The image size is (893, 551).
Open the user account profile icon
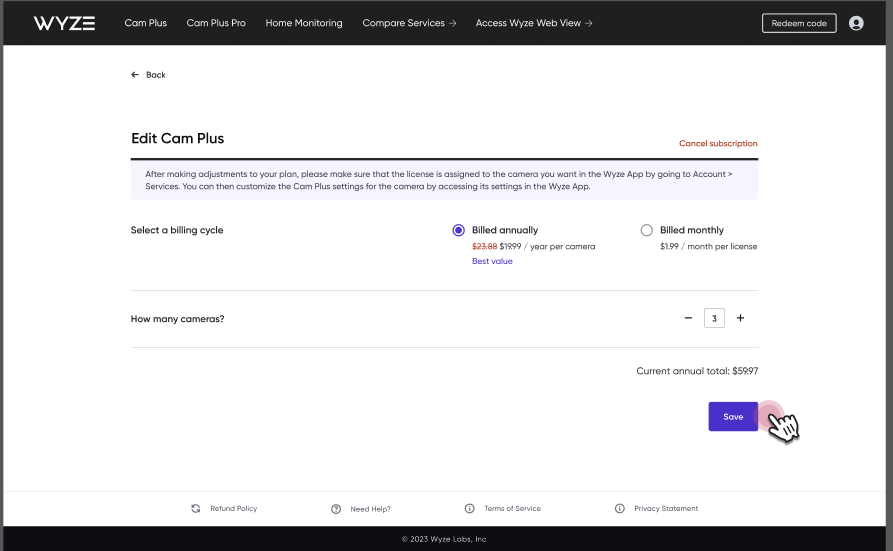(856, 23)
